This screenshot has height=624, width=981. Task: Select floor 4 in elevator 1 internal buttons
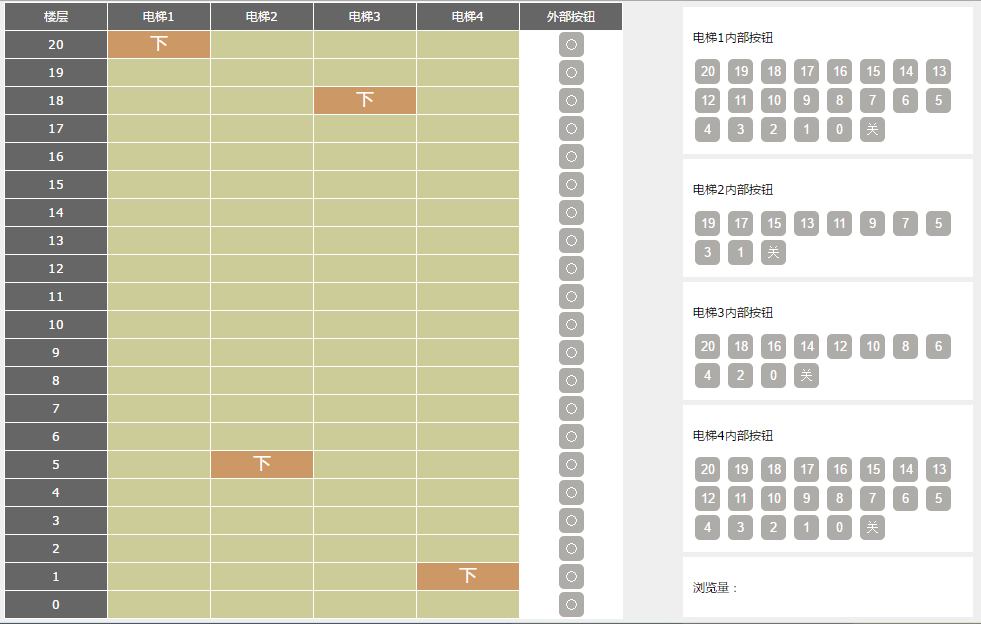[708, 130]
